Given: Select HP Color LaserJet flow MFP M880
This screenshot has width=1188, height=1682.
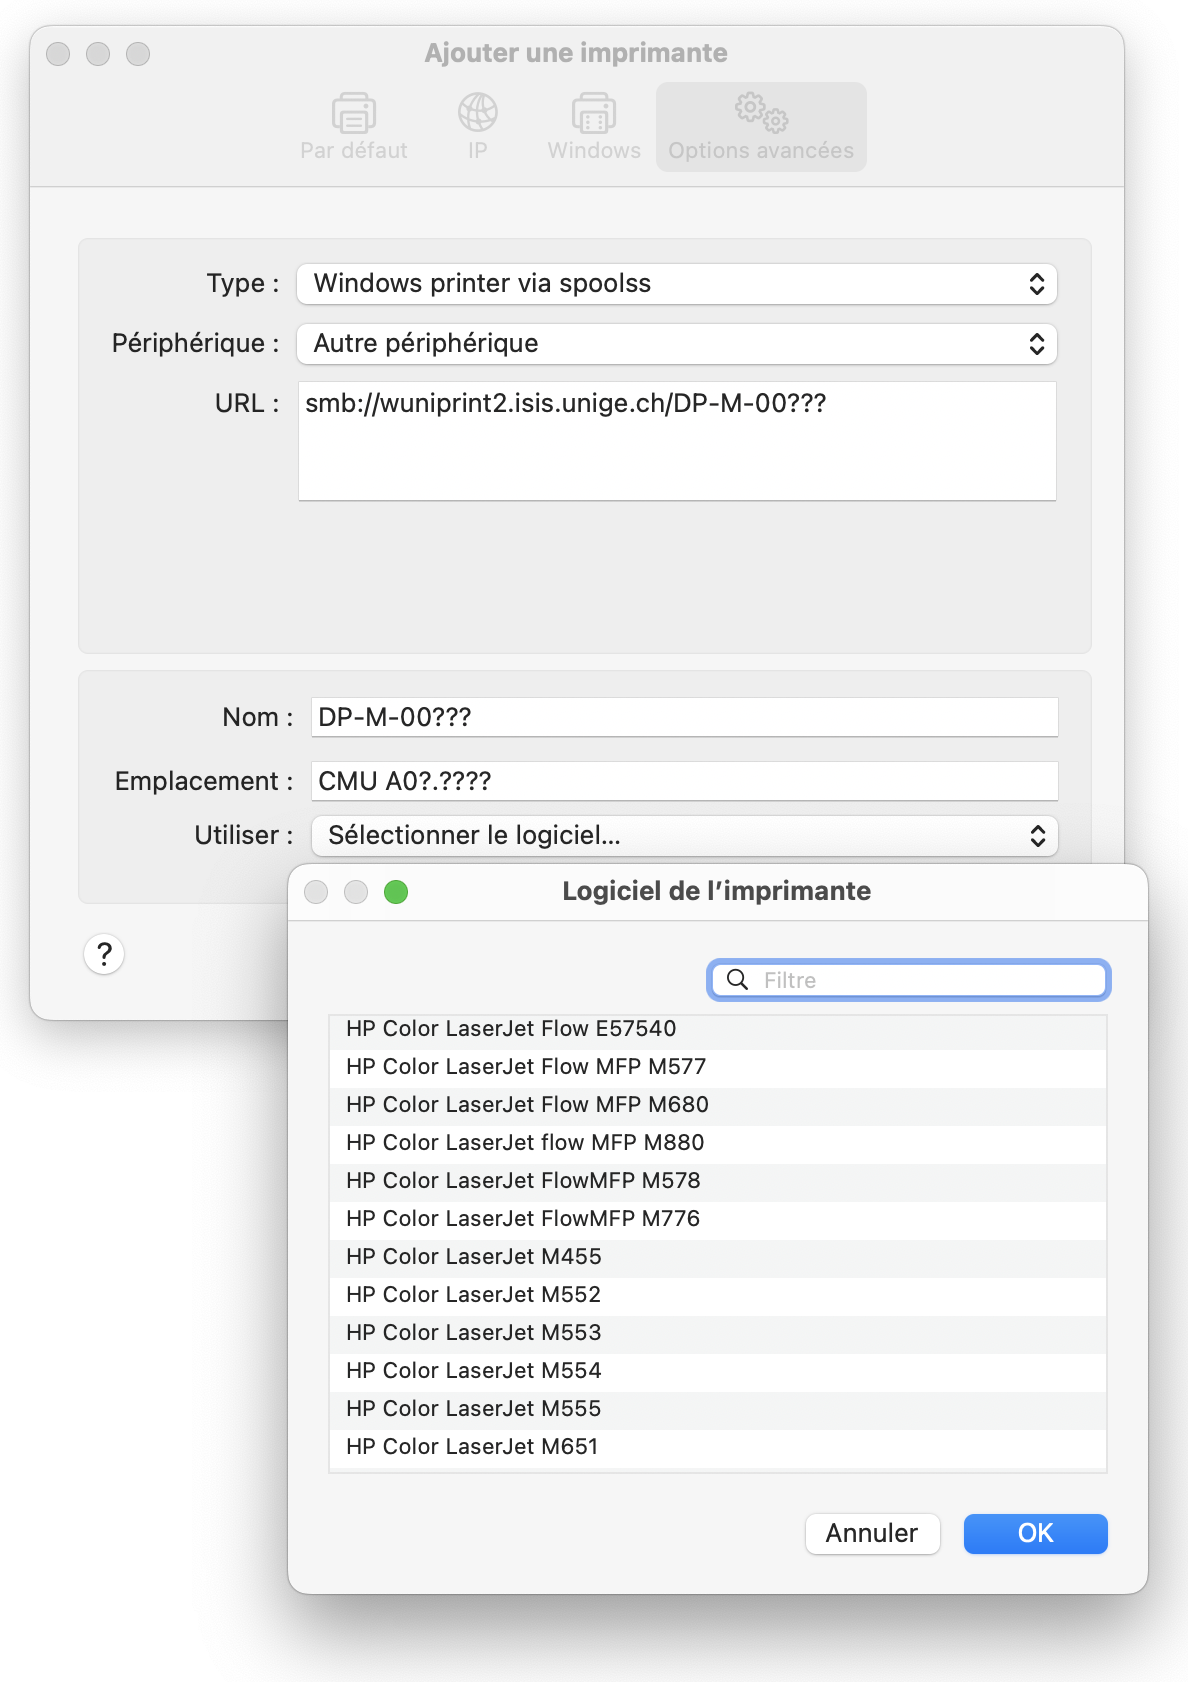Looking at the screenshot, I should point(717,1144).
